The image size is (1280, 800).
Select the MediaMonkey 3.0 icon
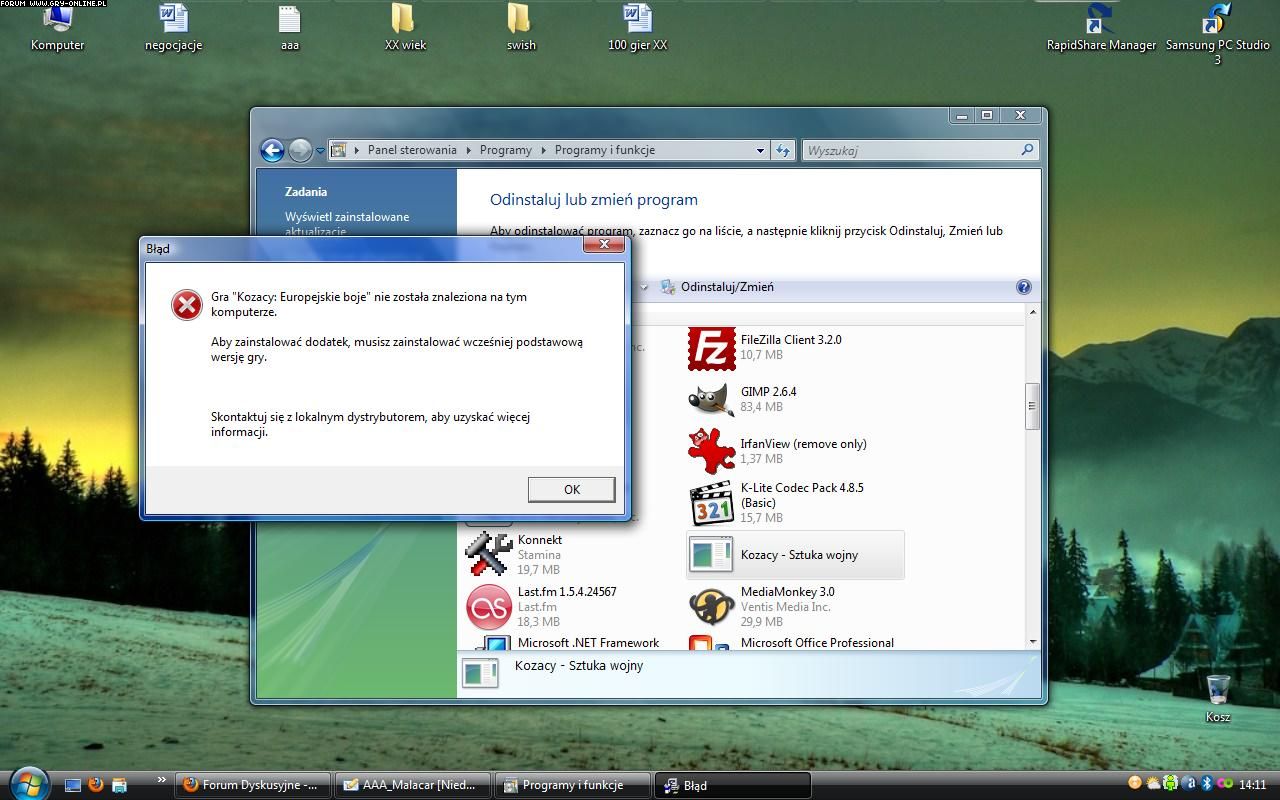click(x=711, y=606)
